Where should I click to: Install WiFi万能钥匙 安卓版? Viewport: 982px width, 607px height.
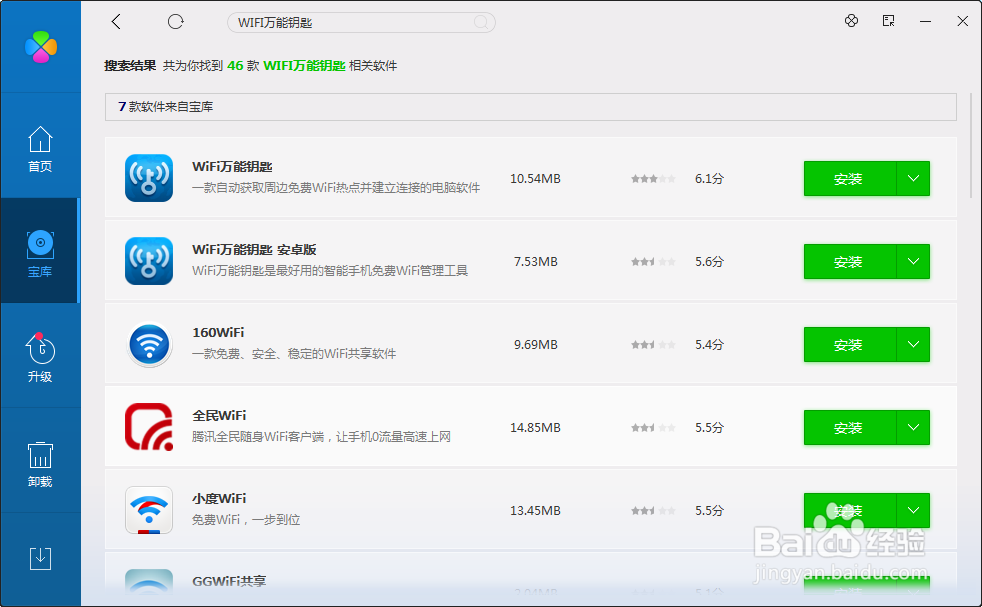coord(850,261)
